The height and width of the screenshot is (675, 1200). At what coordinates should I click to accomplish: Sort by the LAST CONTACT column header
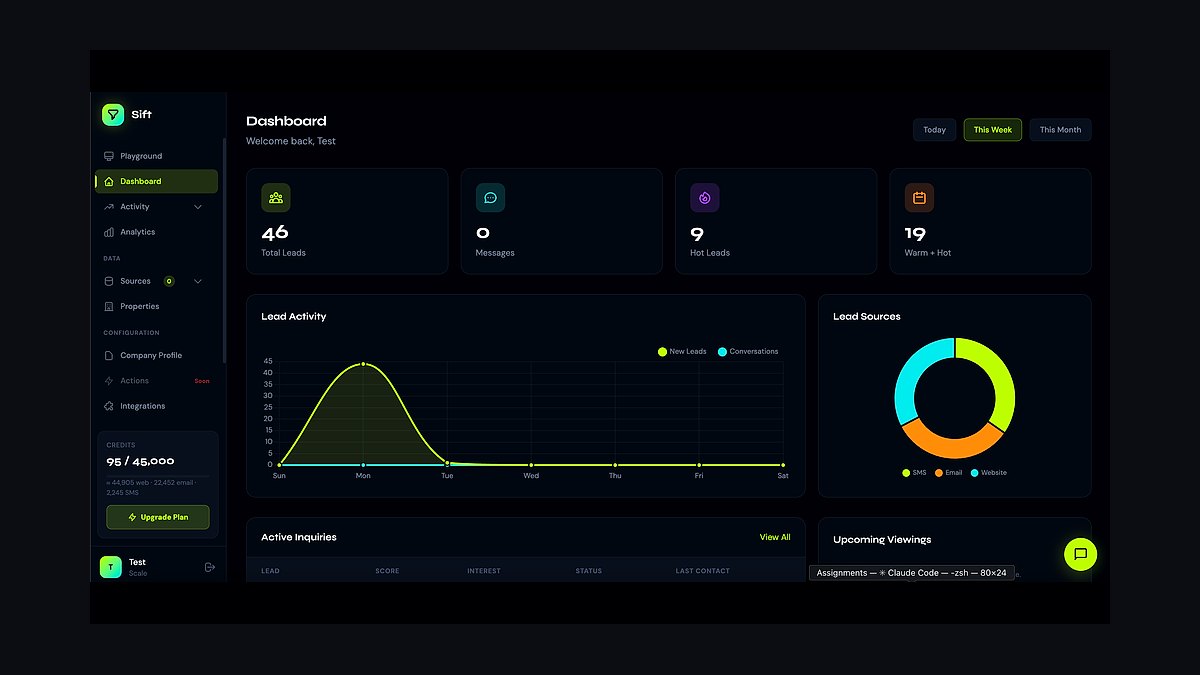click(703, 571)
